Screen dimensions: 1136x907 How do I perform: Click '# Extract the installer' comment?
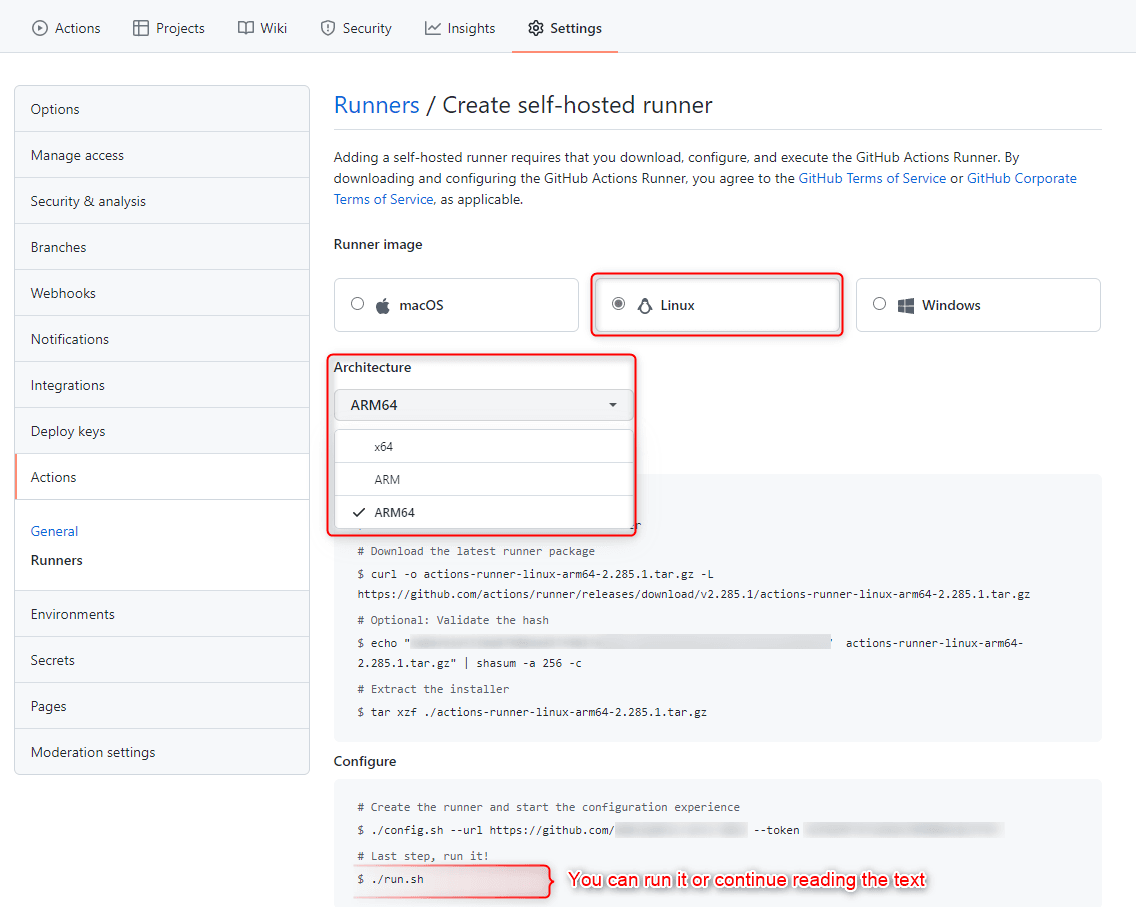tap(433, 689)
